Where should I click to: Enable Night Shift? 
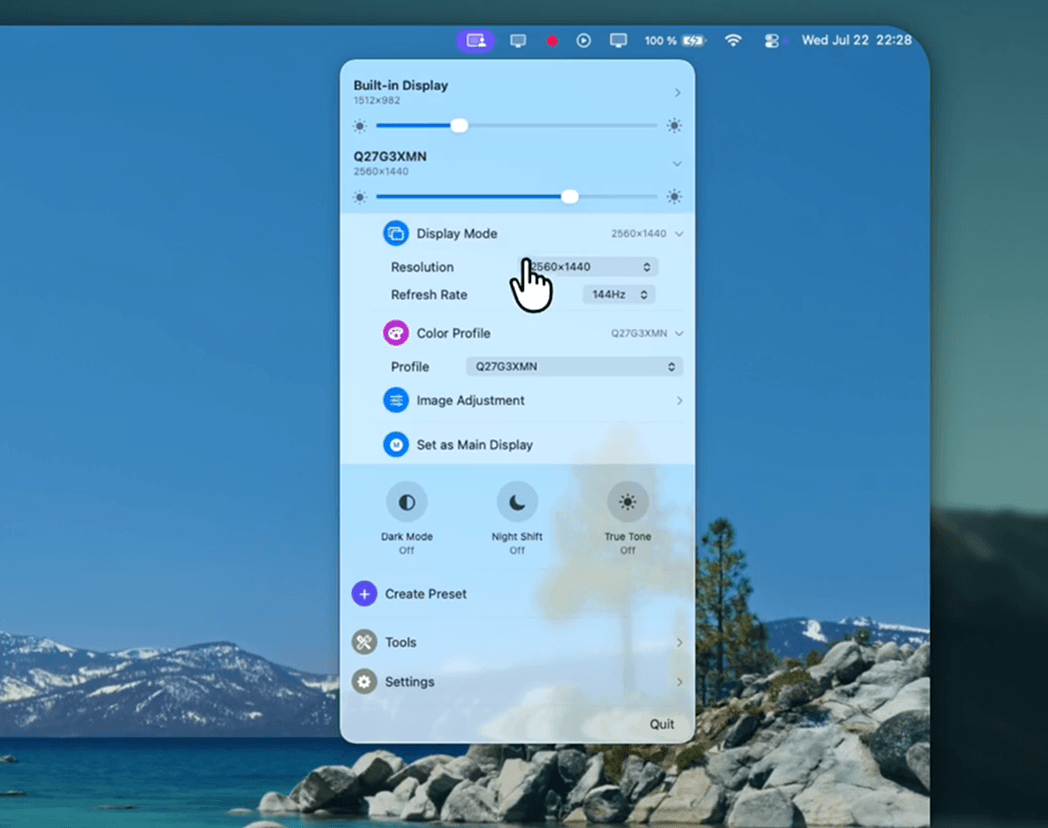517,502
